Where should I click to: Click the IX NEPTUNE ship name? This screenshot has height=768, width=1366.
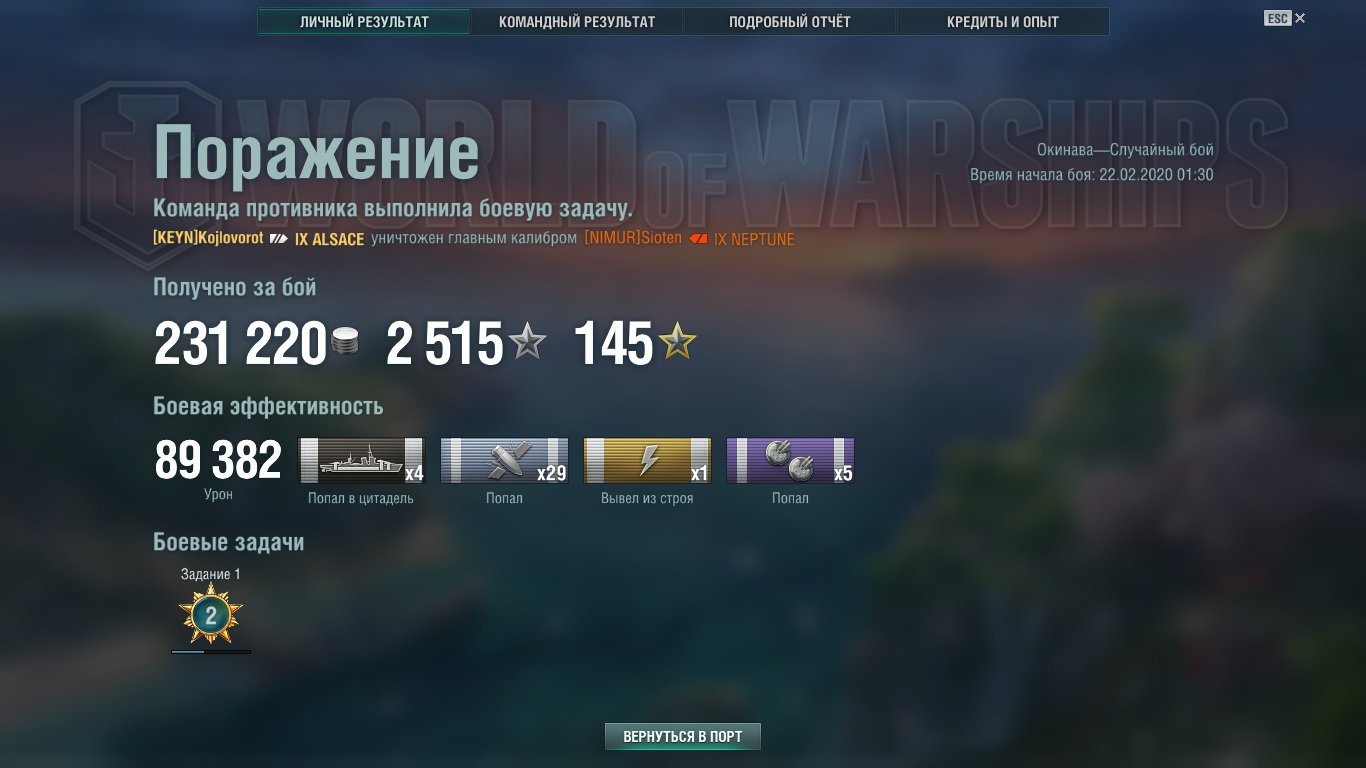coord(754,240)
